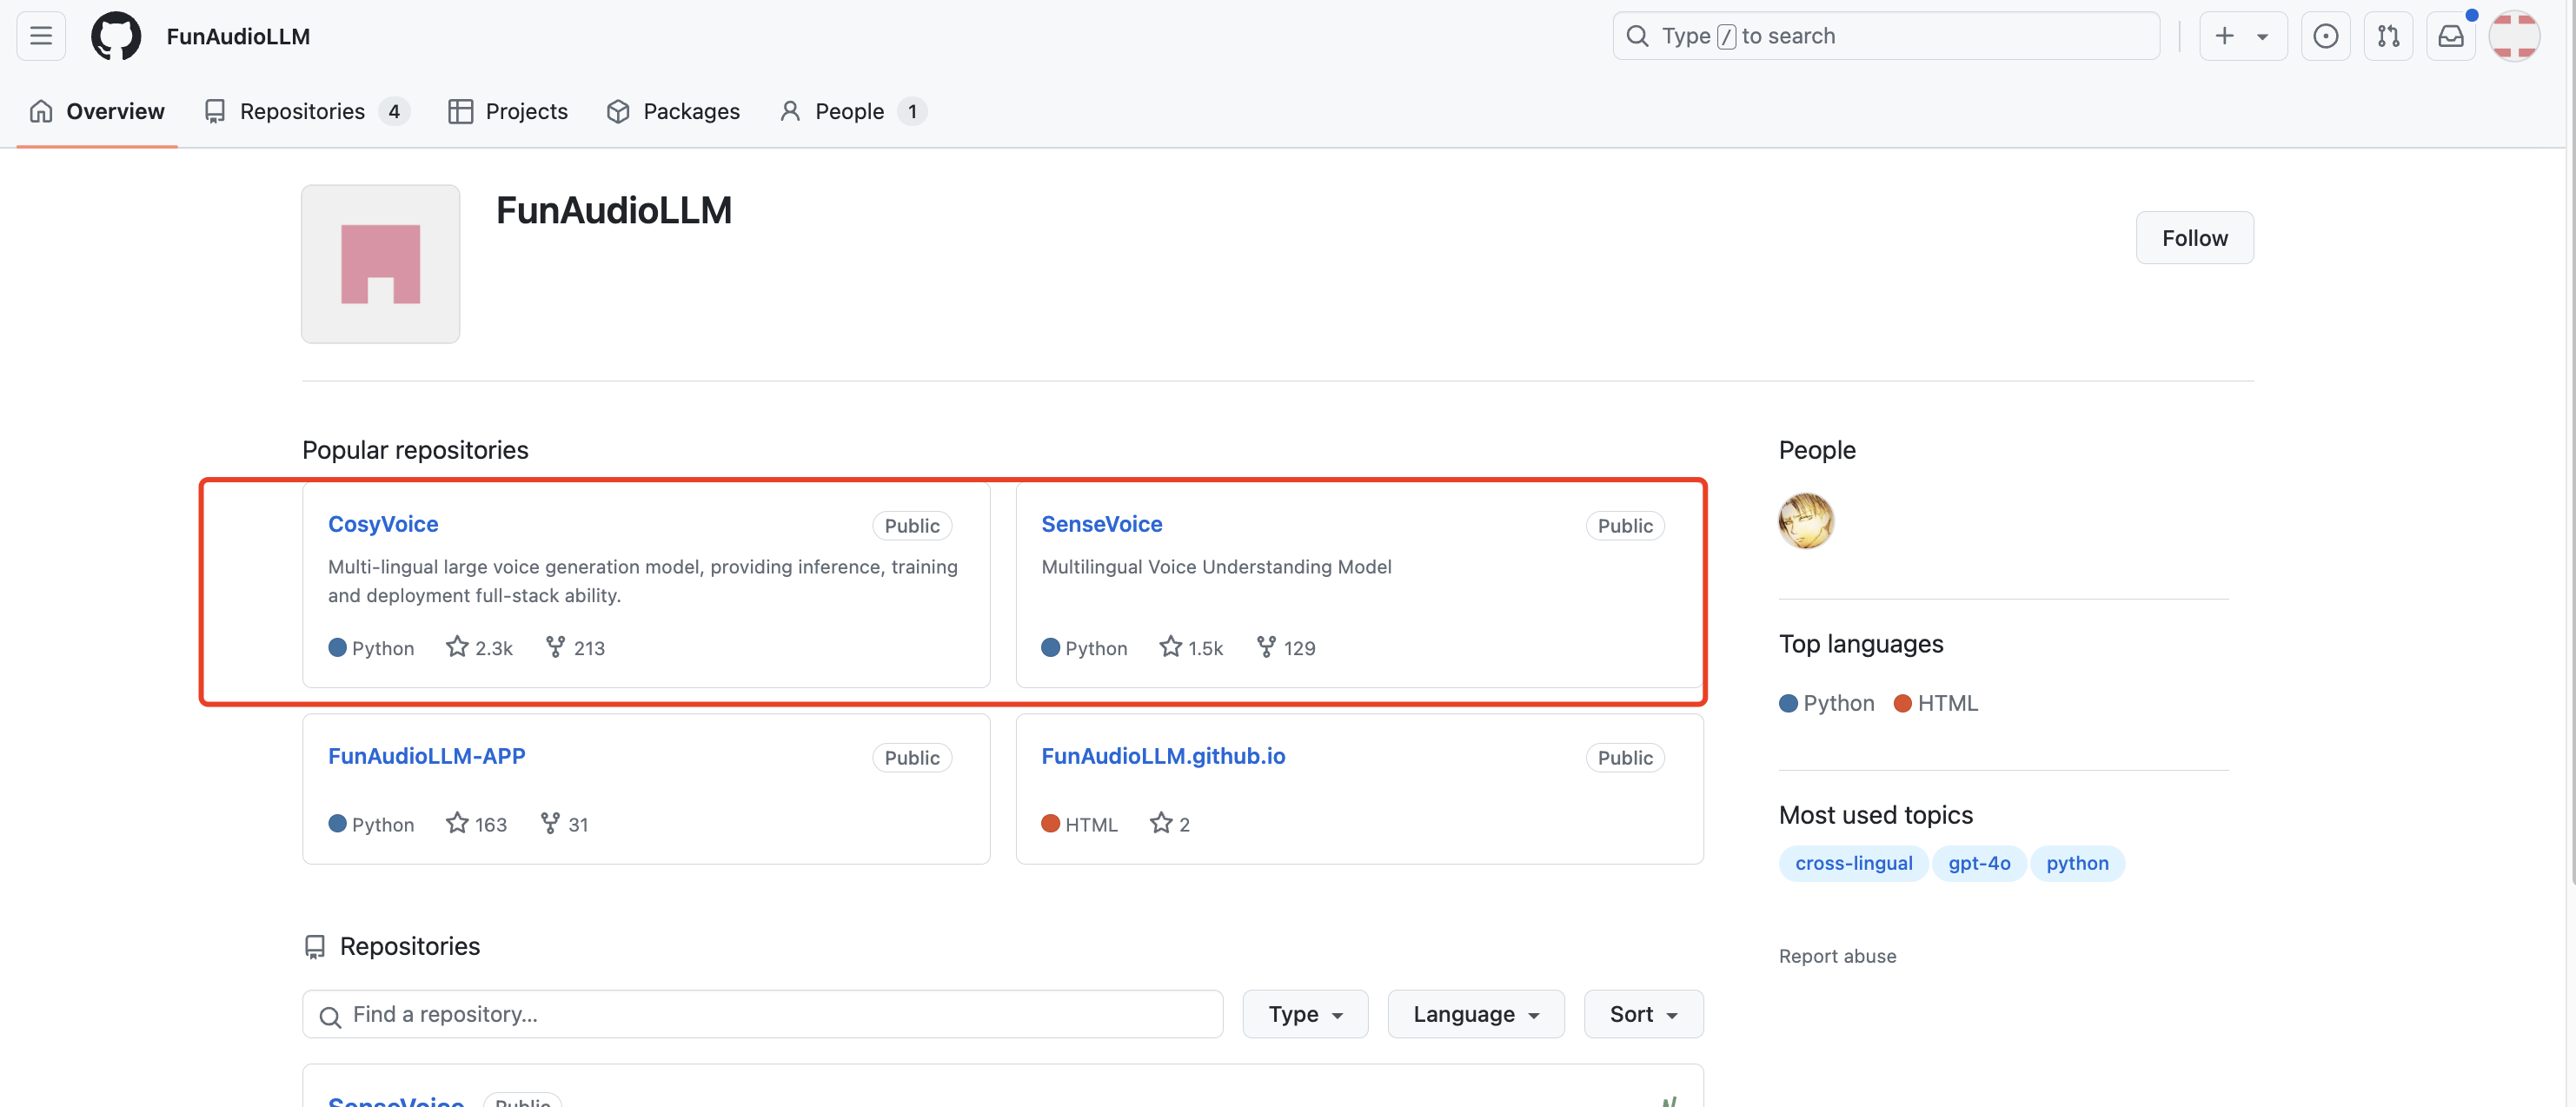Image resolution: width=2576 pixels, height=1107 pixels.
Task: Open the hamburger navigation menu
Action: 41,36
